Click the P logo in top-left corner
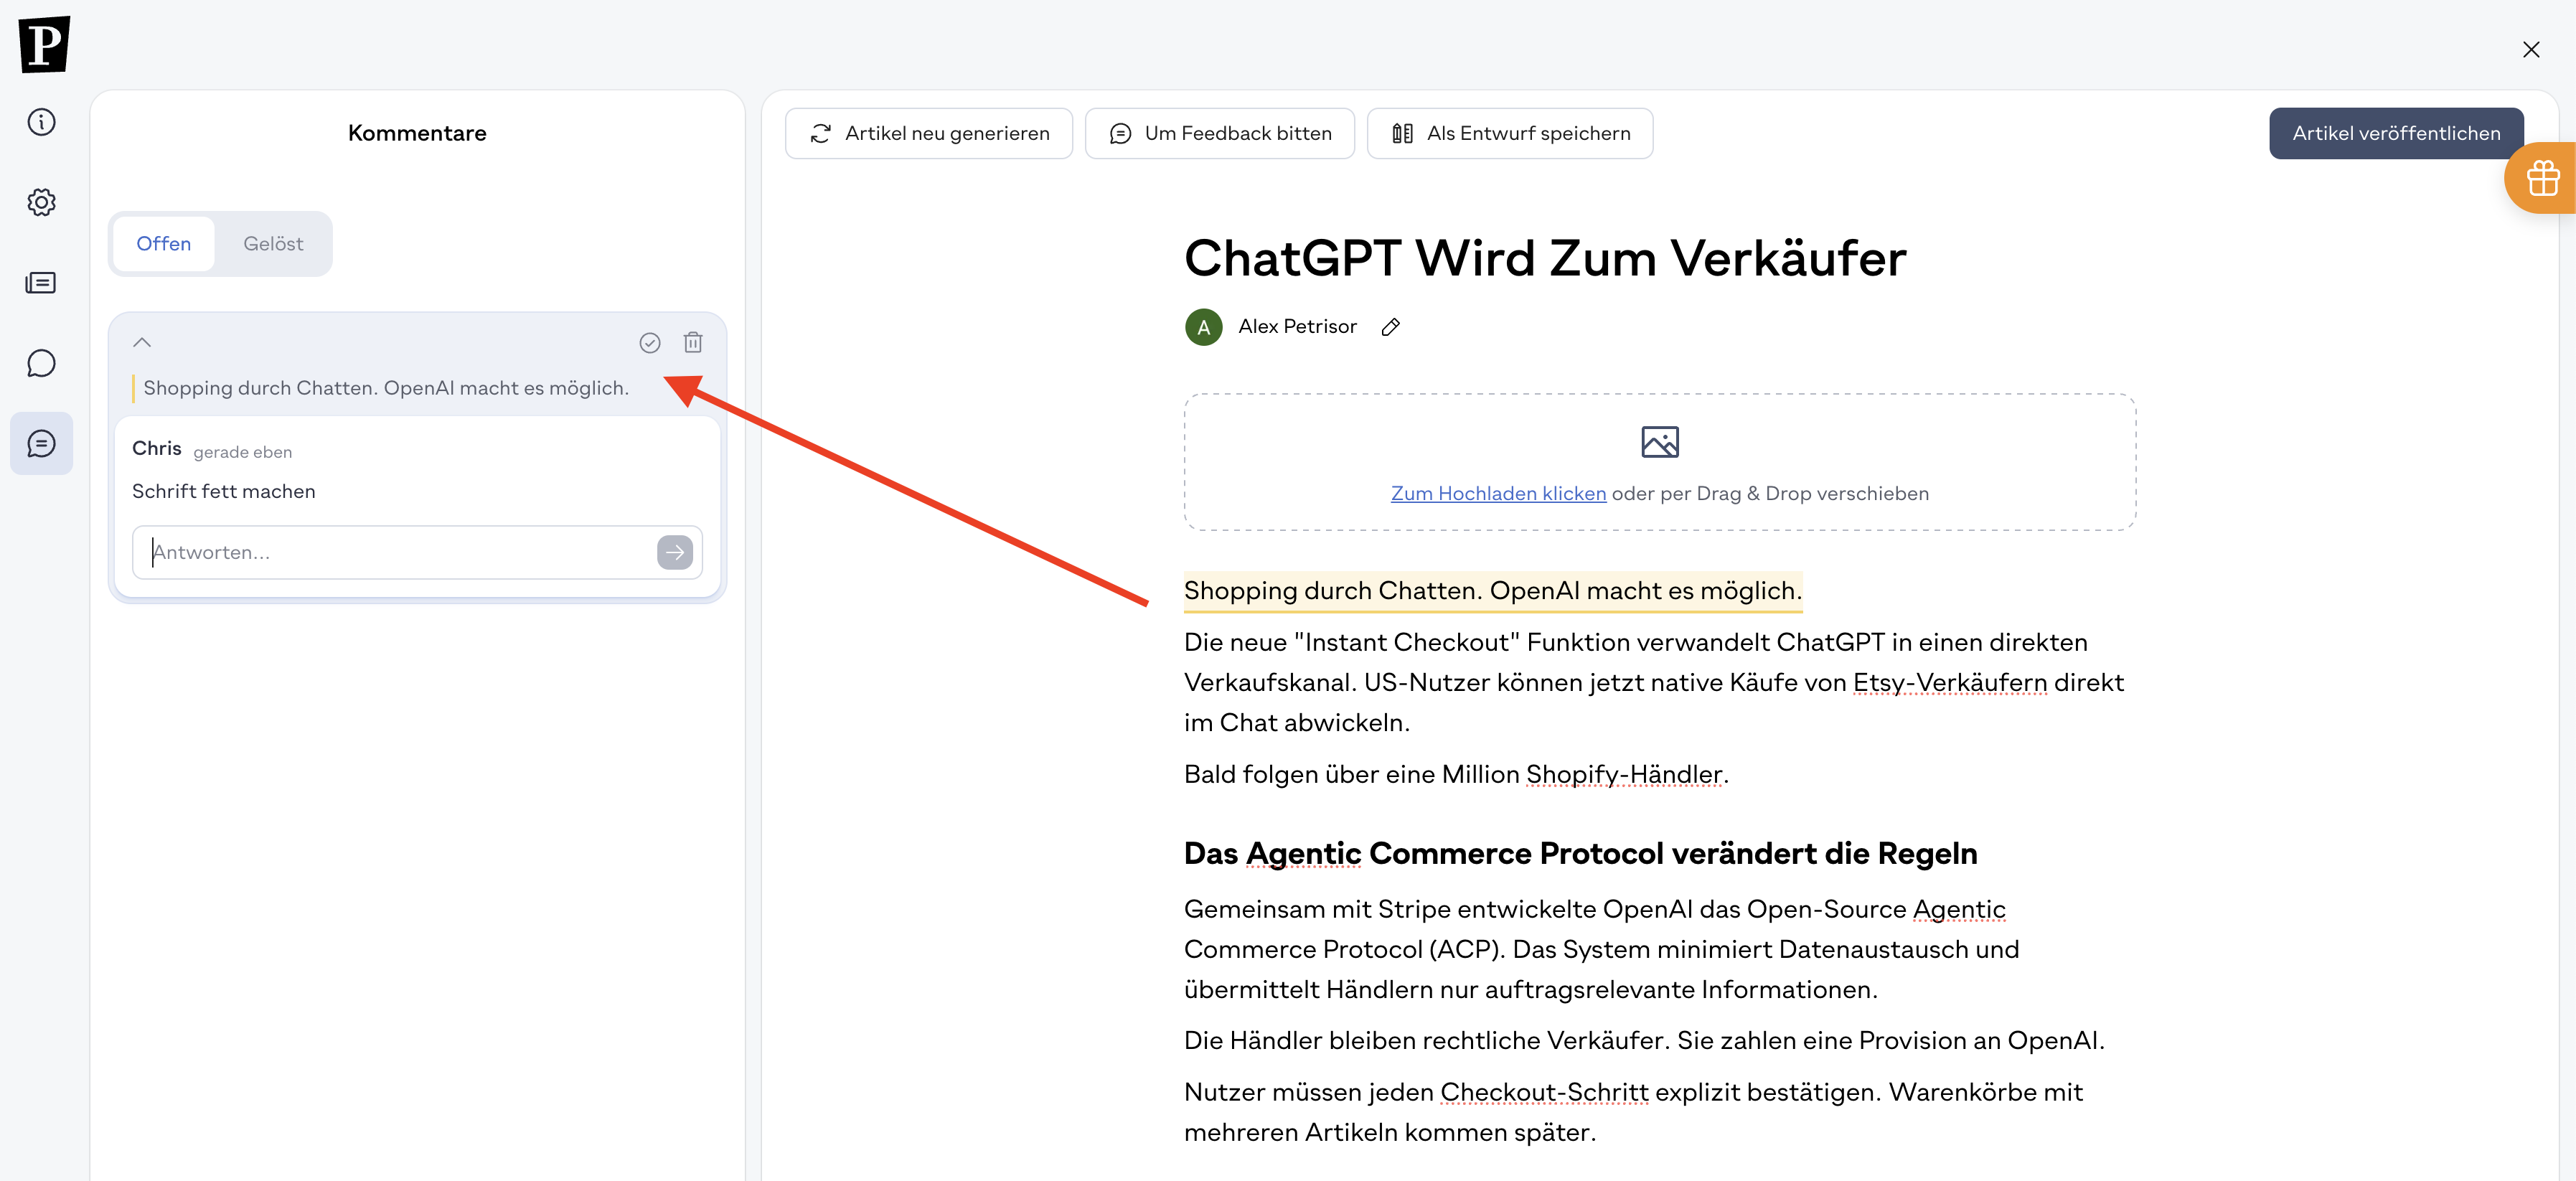Image resolution: width=2576 pixels, height=1181 pixels. 44,44
